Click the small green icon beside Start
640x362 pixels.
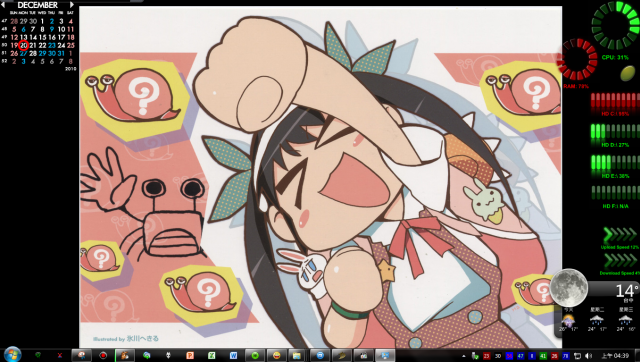[x=38, y=355]
